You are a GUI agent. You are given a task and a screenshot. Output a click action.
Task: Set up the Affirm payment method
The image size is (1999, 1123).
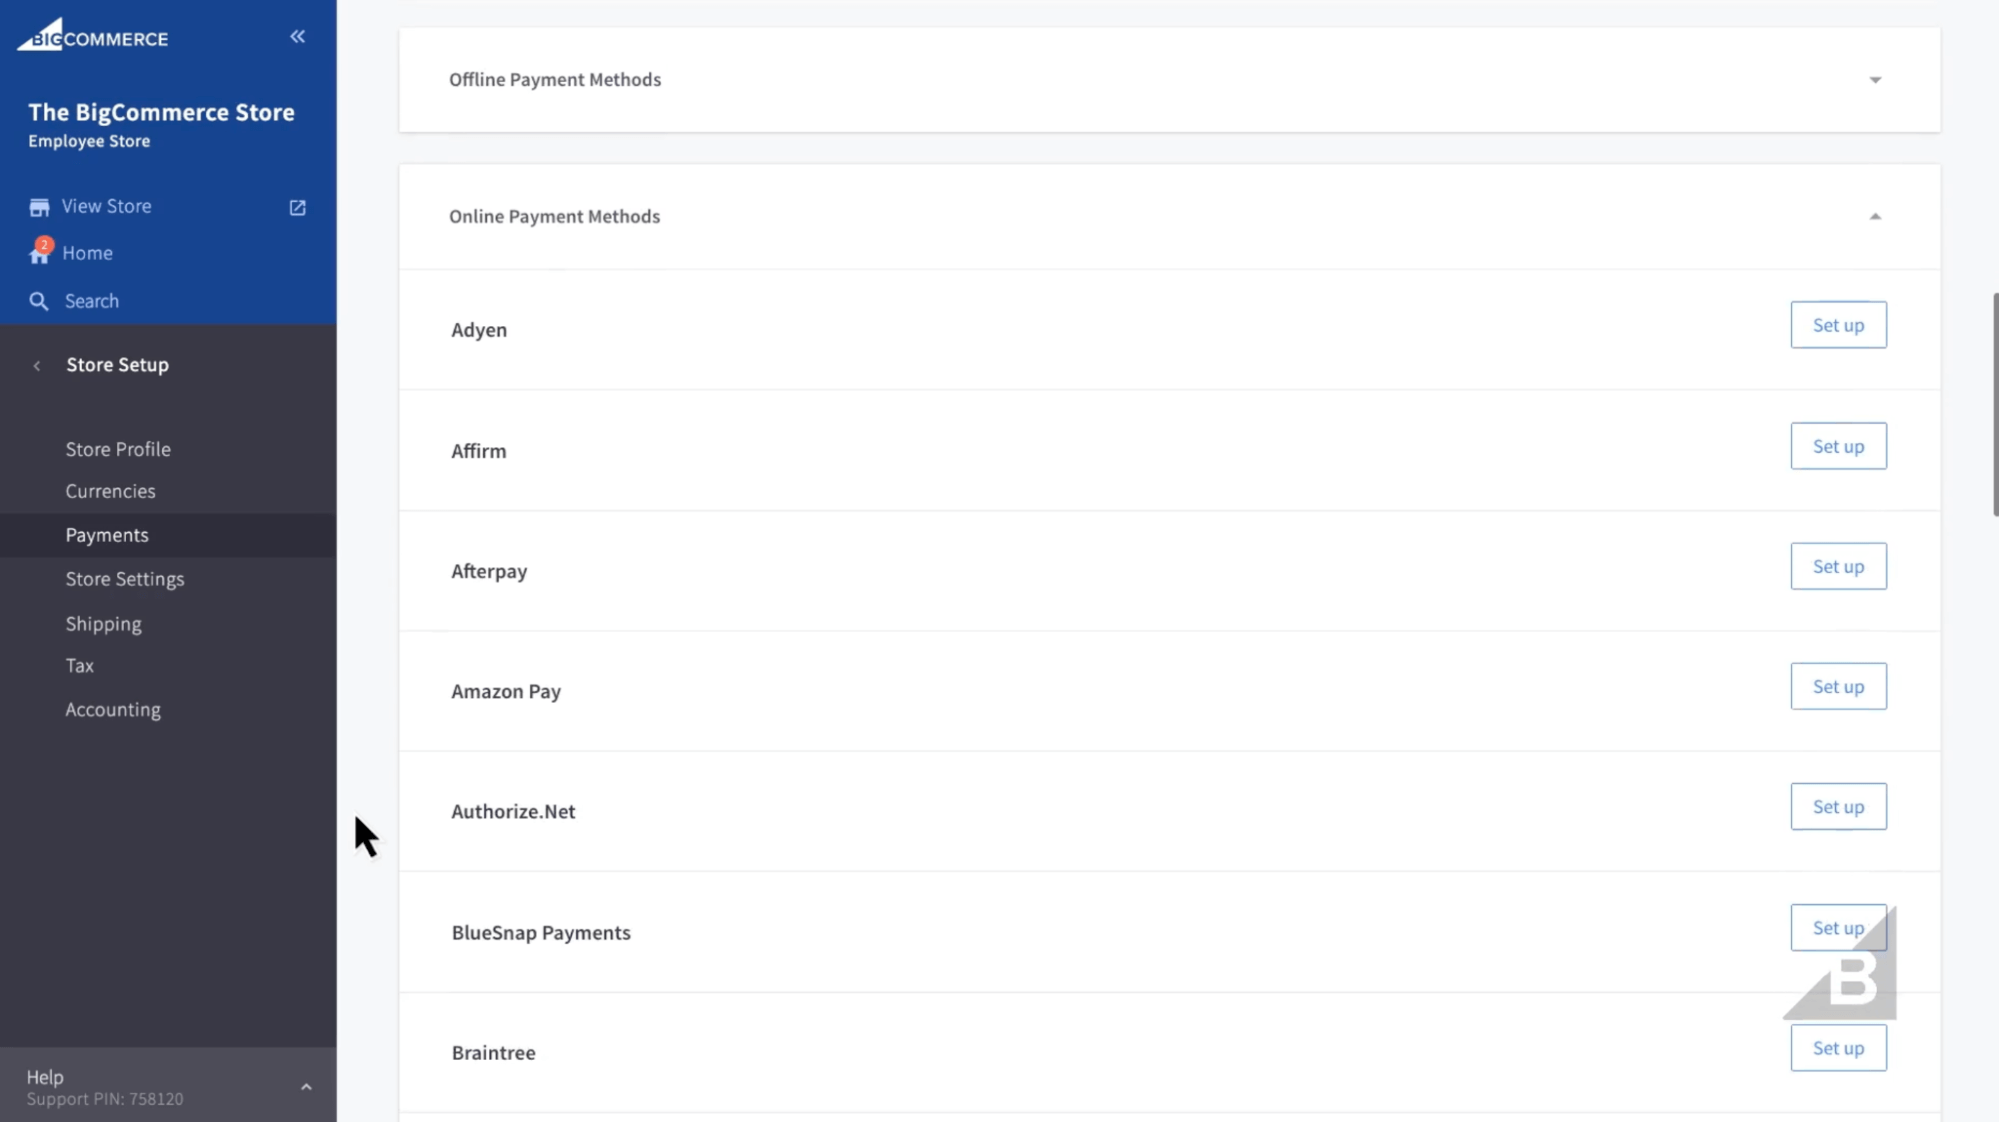point(1838,446)
